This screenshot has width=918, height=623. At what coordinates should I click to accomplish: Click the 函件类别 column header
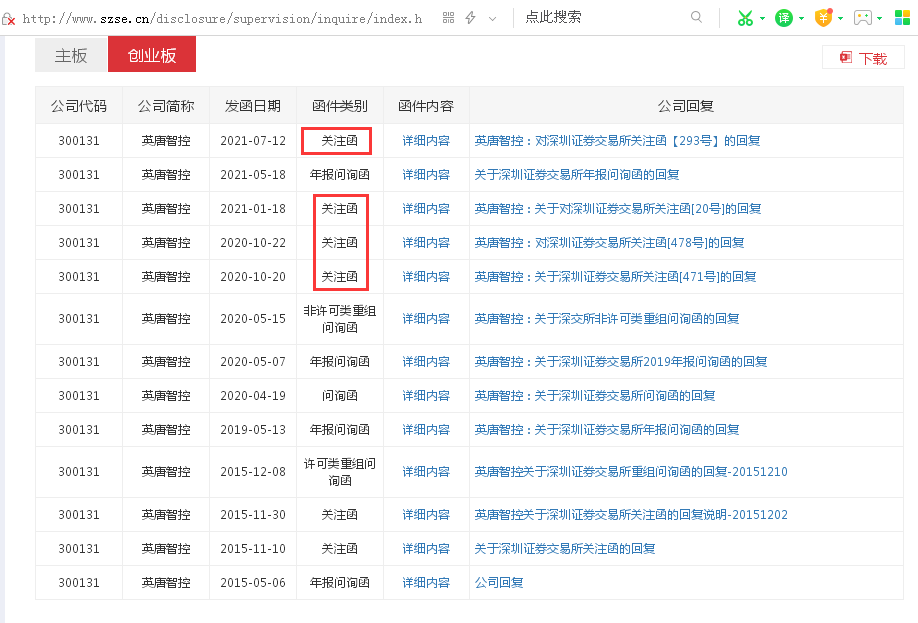pos(340,106)
